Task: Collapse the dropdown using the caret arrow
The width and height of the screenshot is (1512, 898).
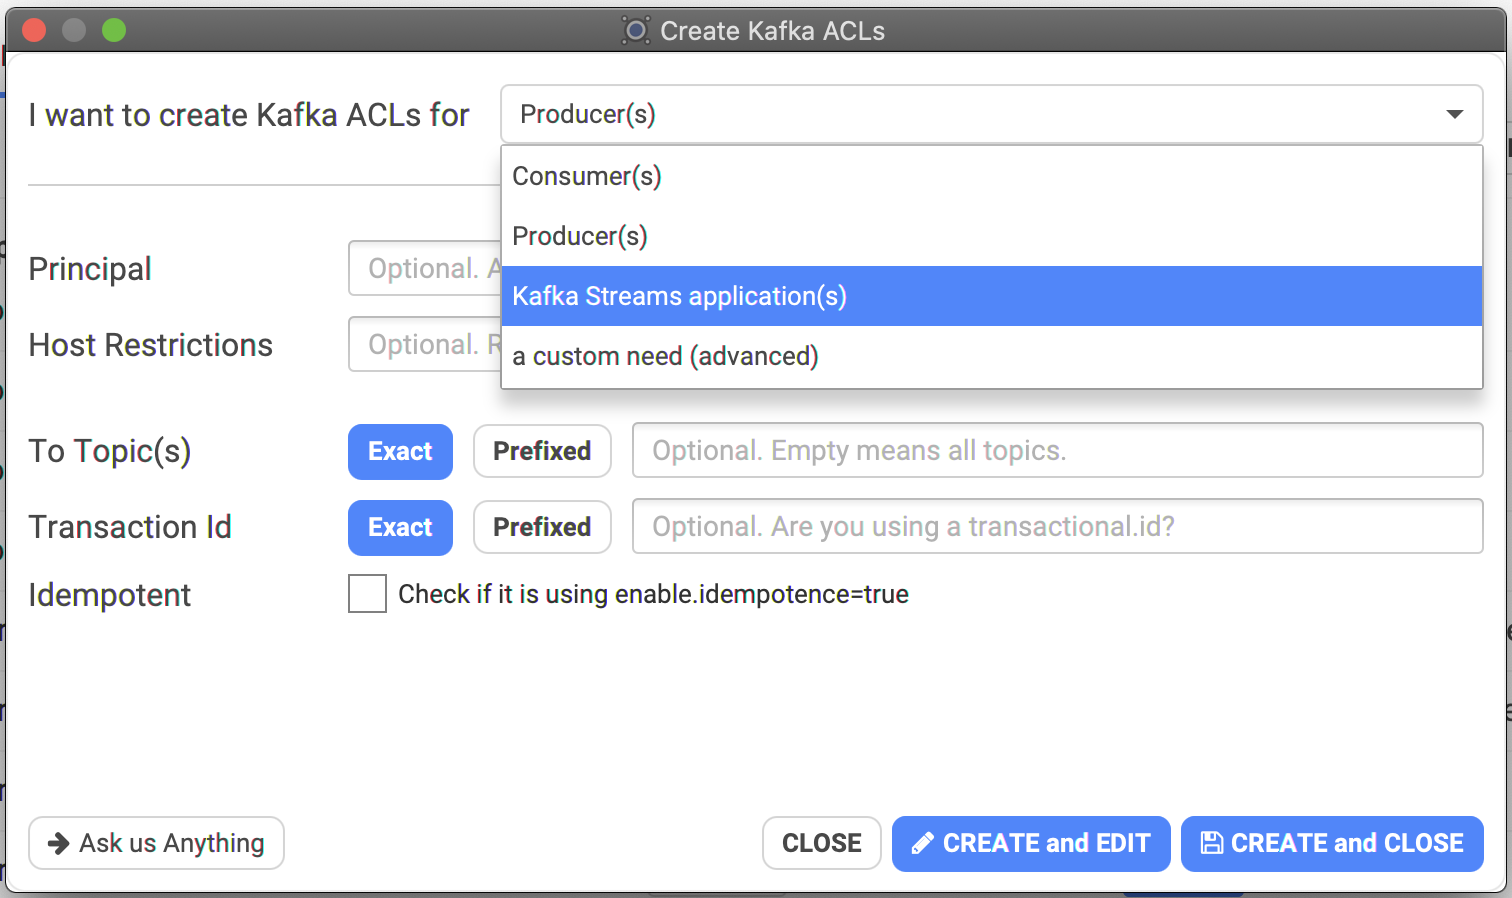Action: tap(1455, 115)
